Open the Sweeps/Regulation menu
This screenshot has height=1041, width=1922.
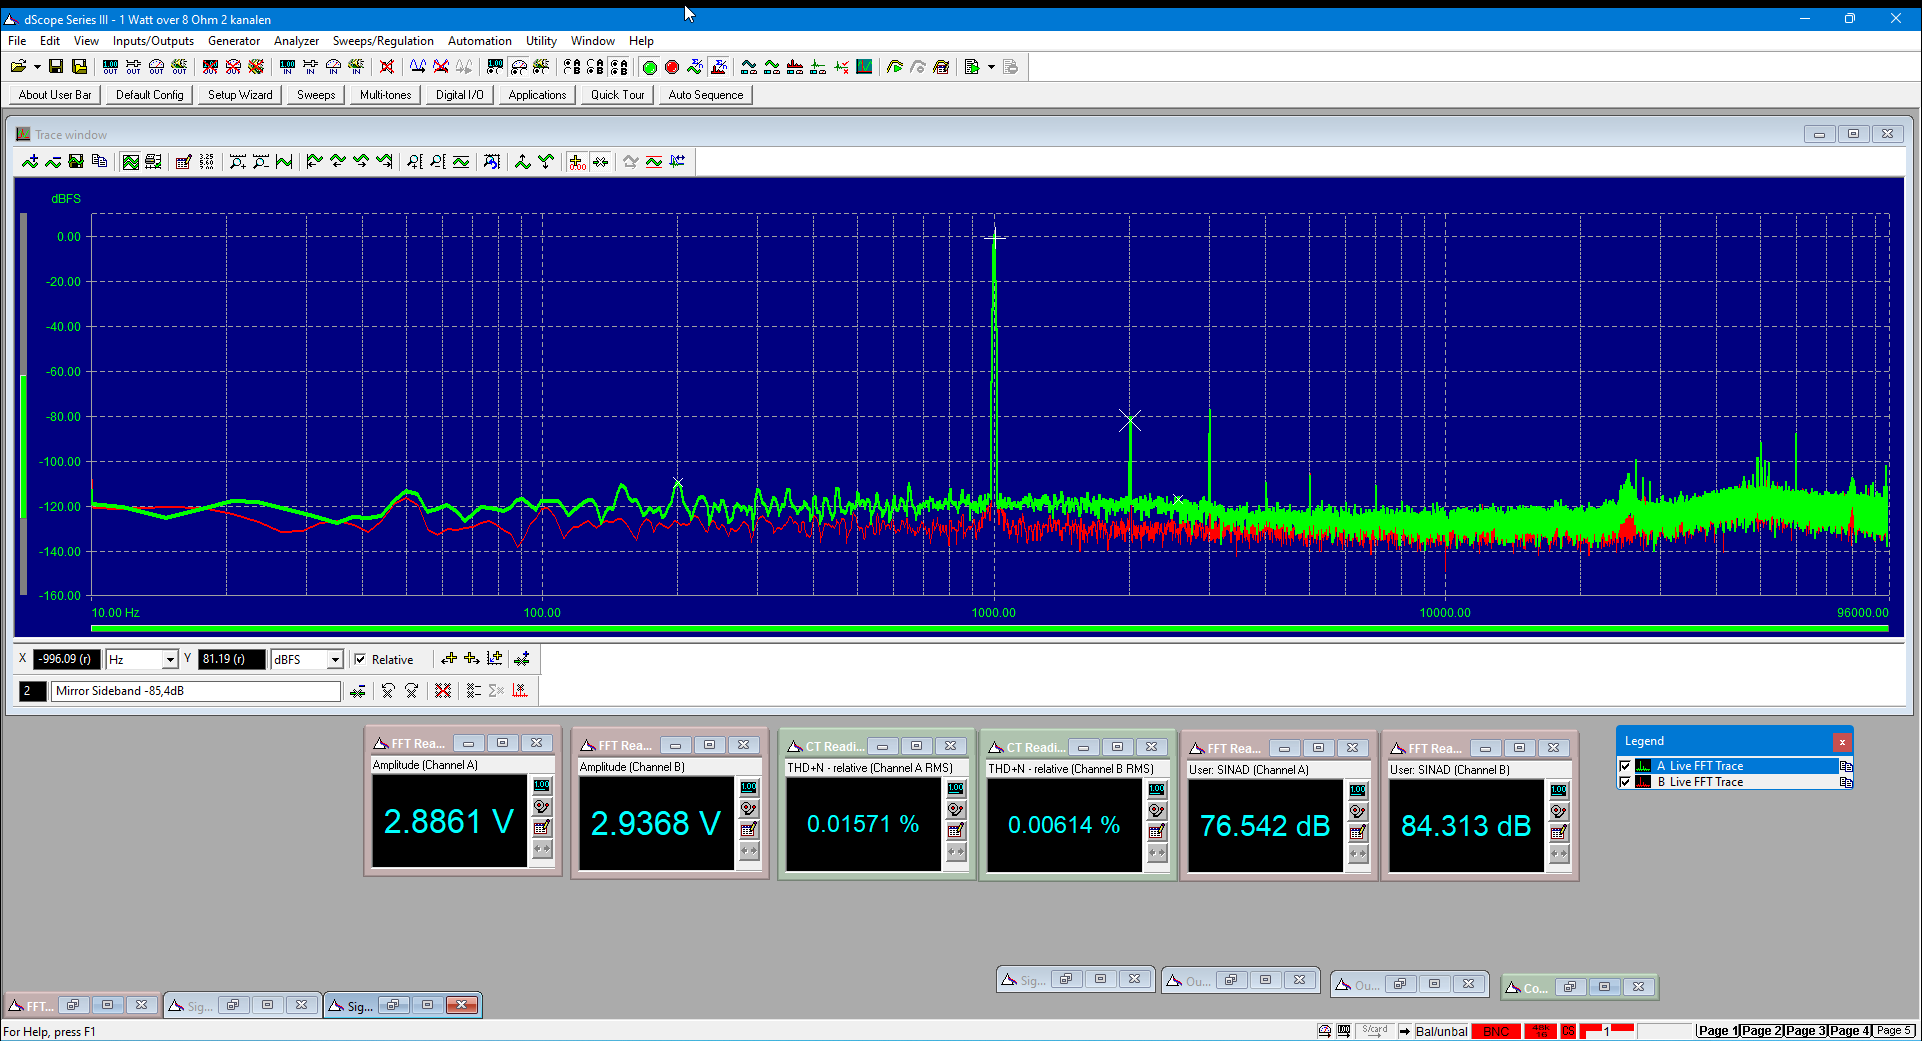click(383, 41)
